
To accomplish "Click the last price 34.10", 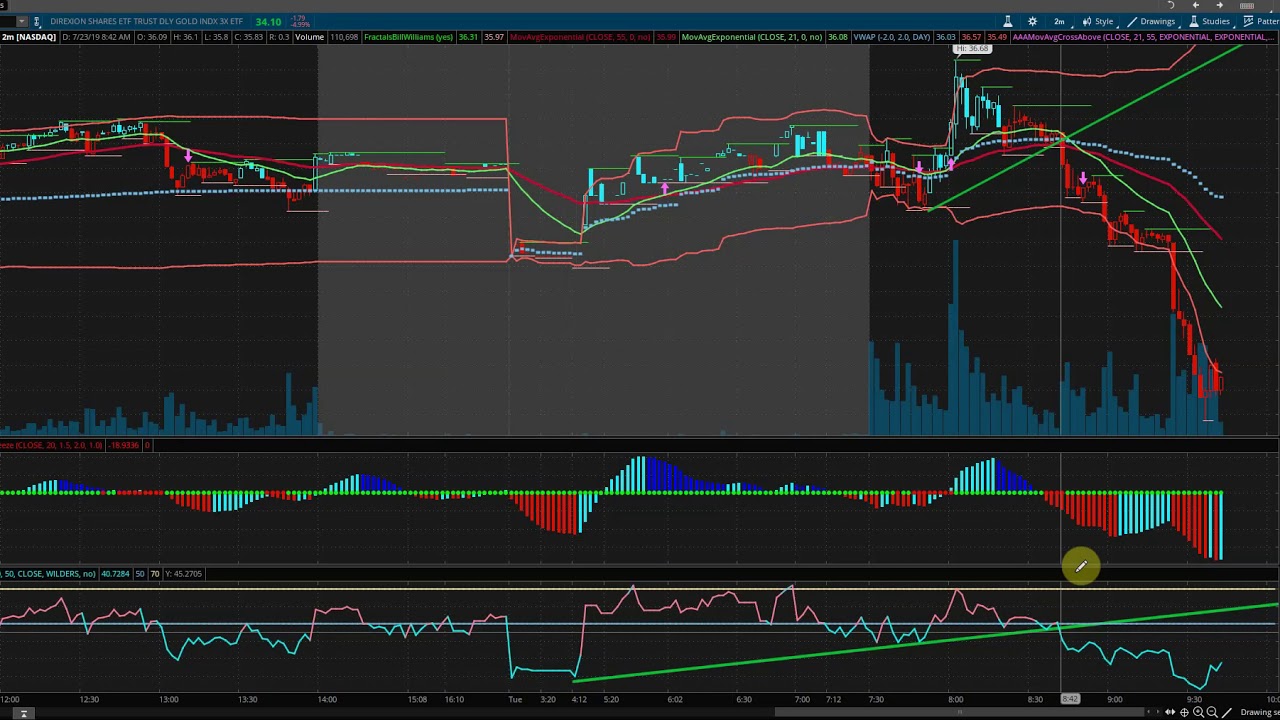I will tap(268, 21).
